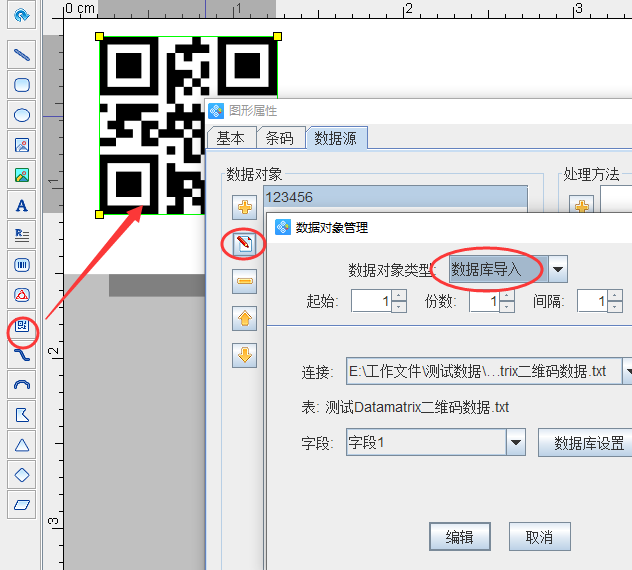The image size is (632, 570).
Task: Click the one-dimensional barcode tool
Action: click(21, 265)
